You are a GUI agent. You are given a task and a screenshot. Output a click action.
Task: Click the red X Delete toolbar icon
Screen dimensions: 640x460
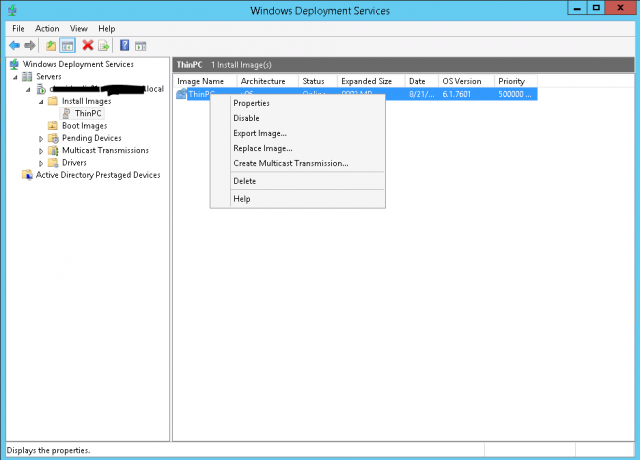coord(88,45)
